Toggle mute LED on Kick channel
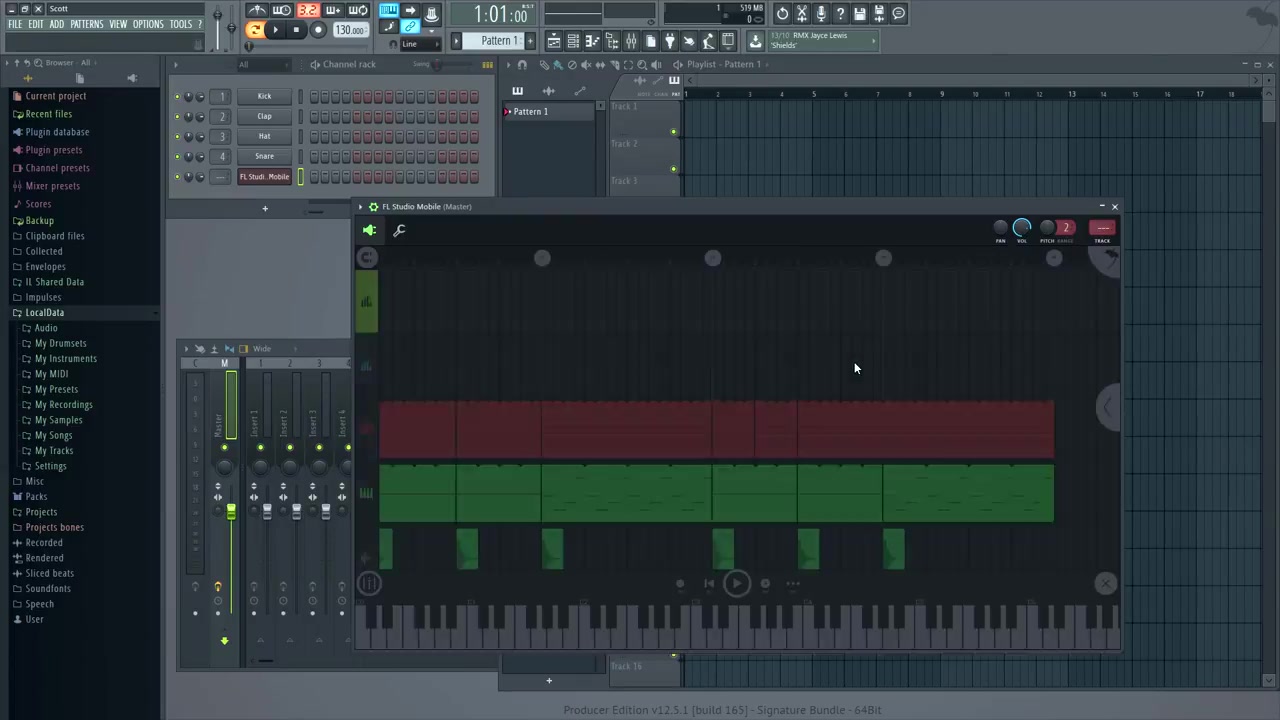Image resolution: width=1280 pixels, height=720 pixels. coord(177,97)
